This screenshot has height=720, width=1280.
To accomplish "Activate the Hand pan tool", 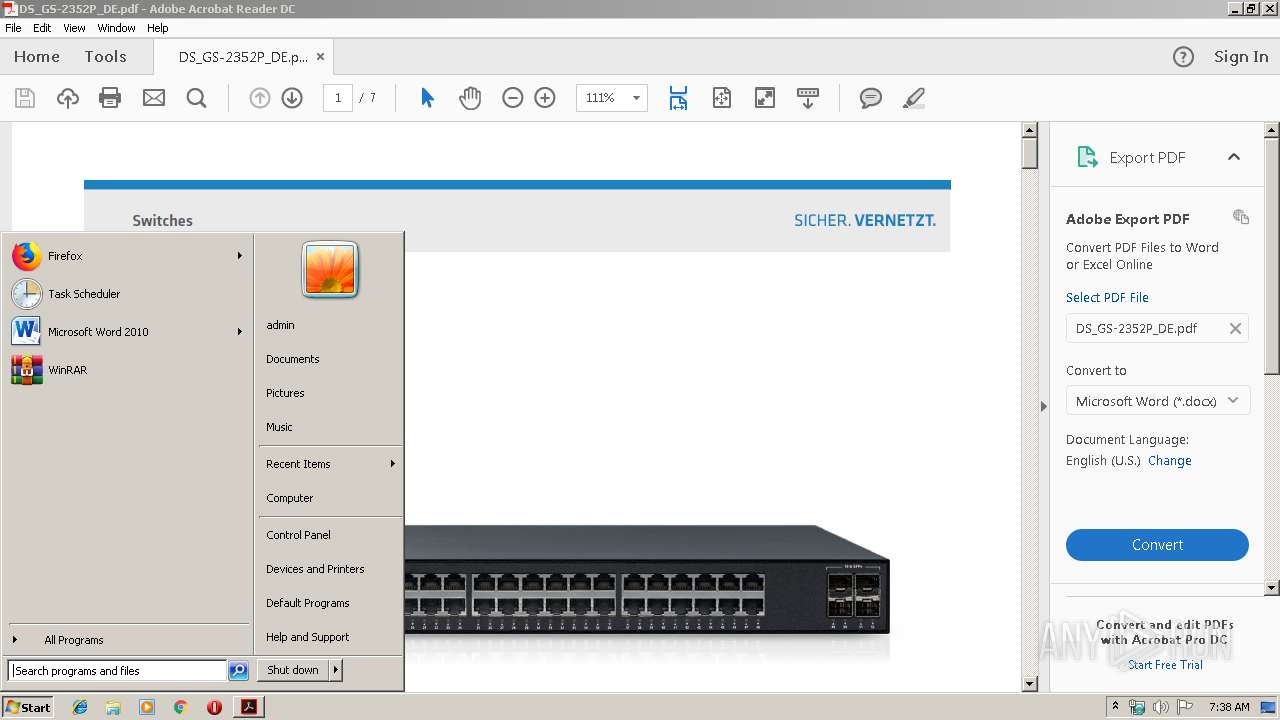I will coord(470,98).
